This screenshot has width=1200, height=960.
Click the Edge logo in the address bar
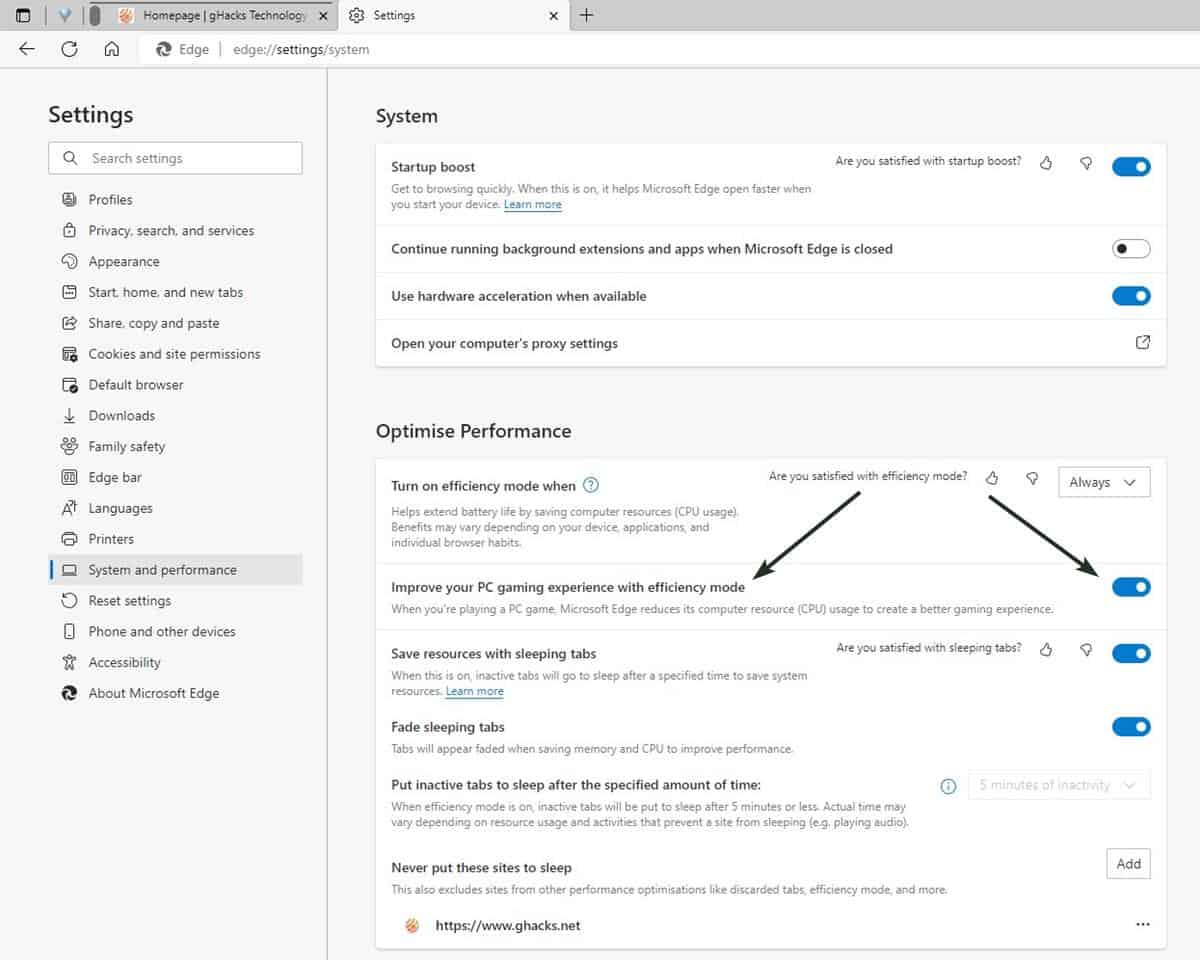click(x=162, y=48)
